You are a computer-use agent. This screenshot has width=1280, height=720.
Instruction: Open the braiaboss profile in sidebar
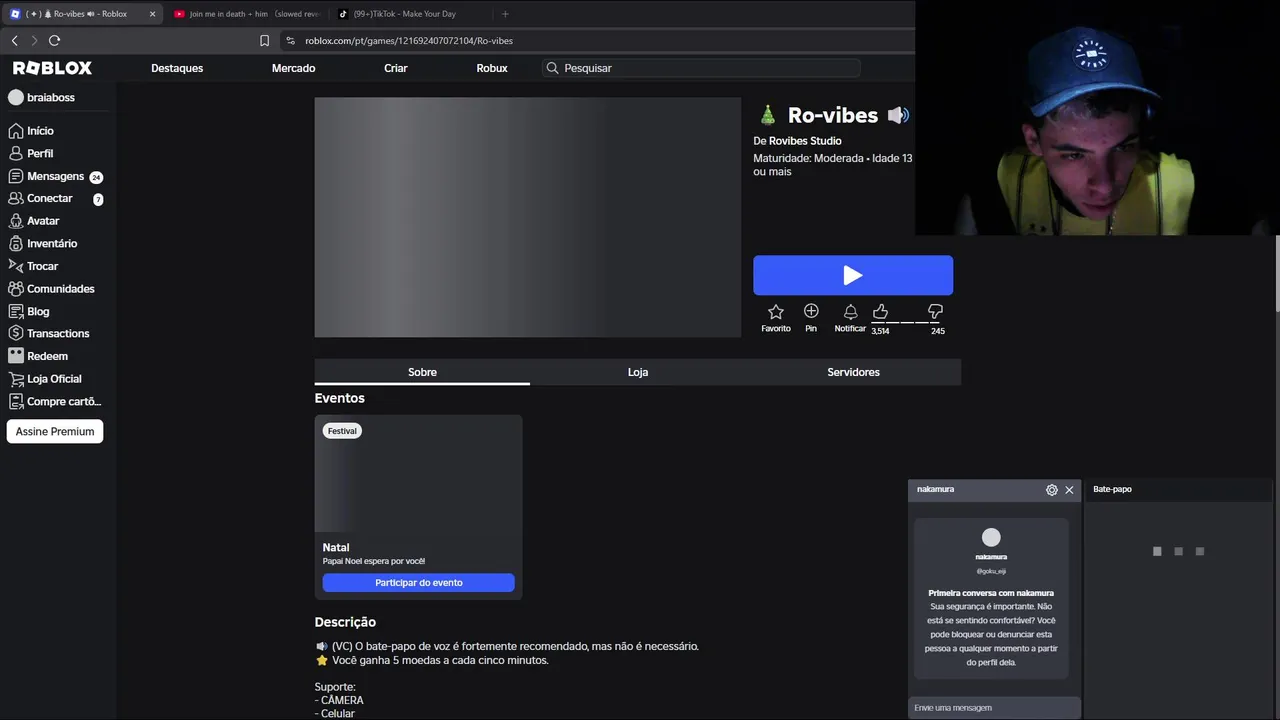42,97
